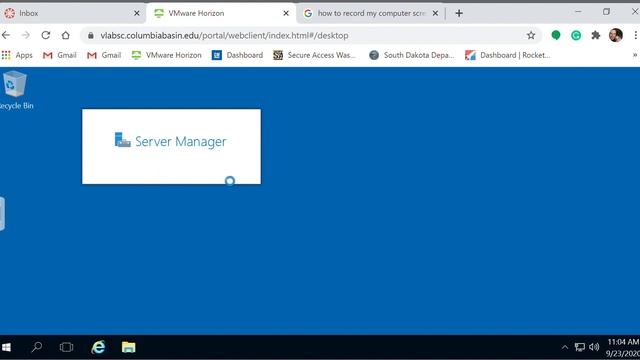
Task: Close the VMware Horizon tab
Action: pos(286,13)
